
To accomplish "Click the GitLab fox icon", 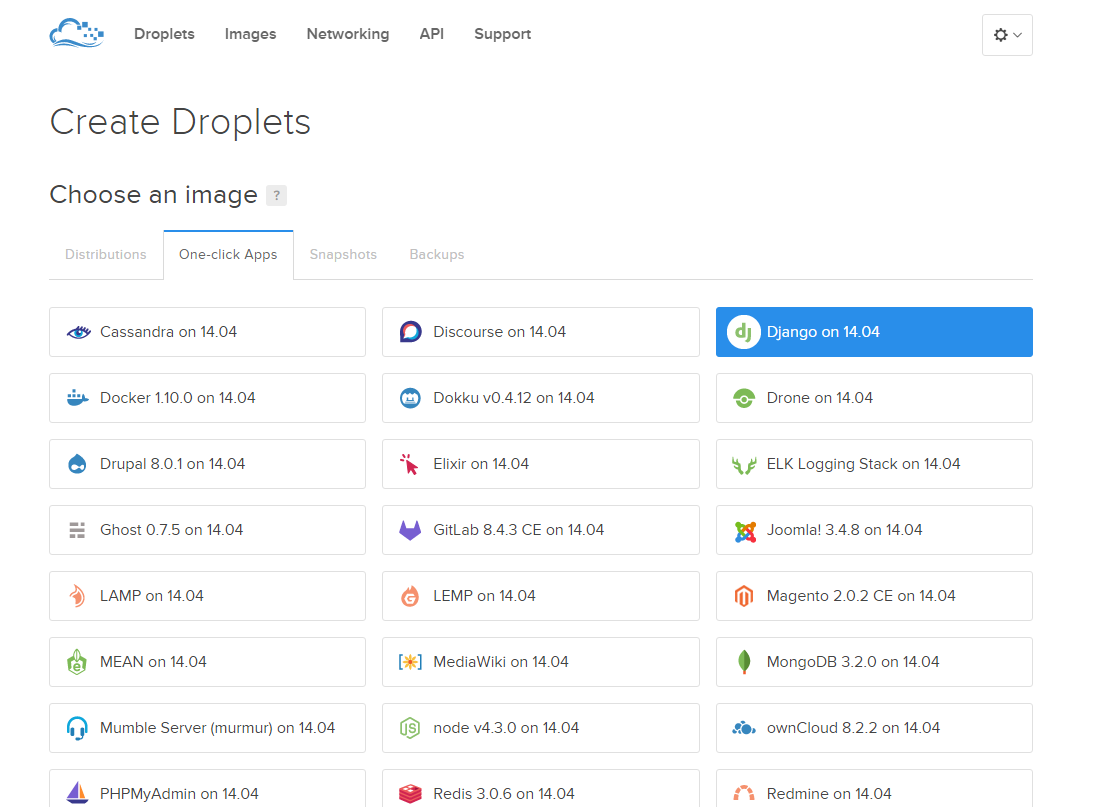I will 410,530.
